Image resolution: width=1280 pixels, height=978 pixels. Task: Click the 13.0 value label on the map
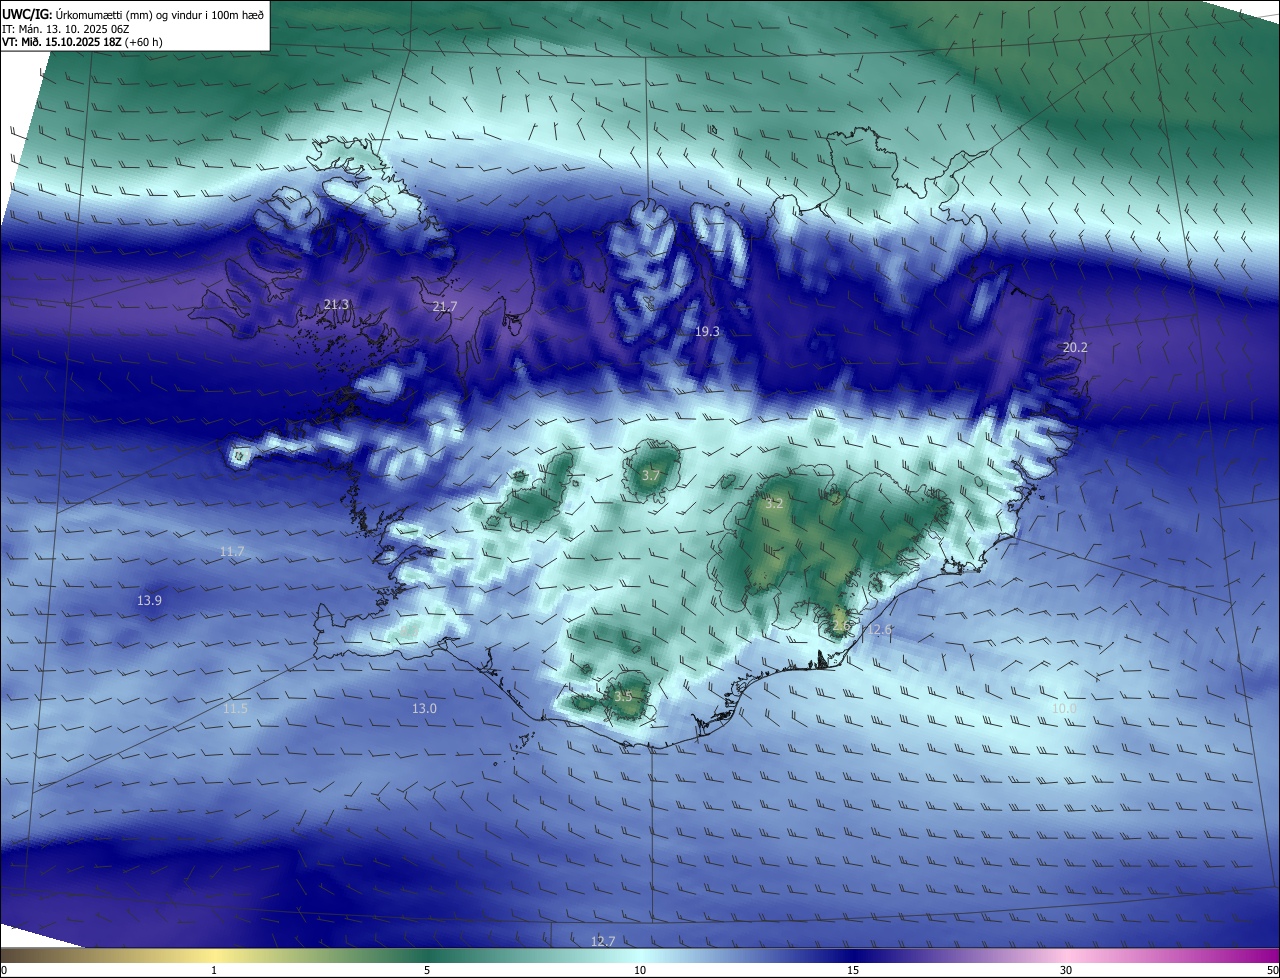click(424, 708)
